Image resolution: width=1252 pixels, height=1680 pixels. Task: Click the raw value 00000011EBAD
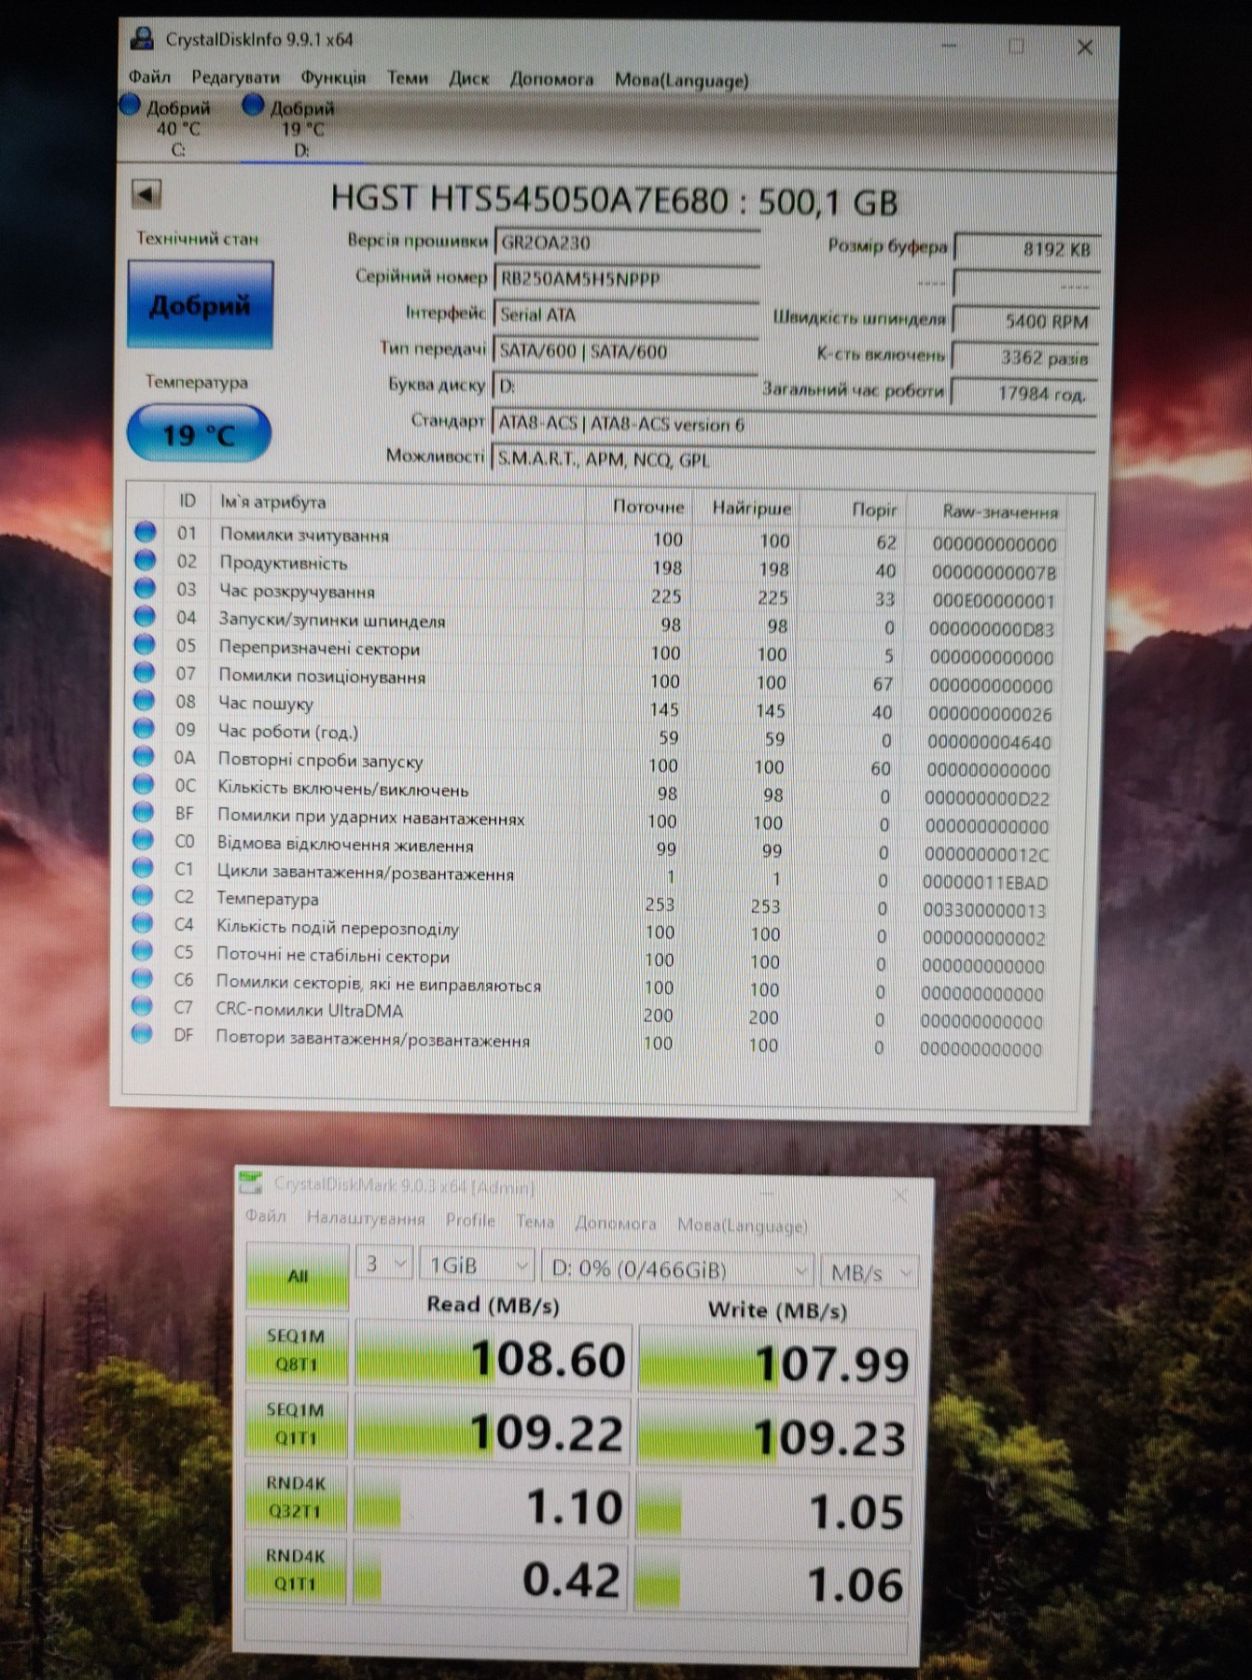pos(985,883)
